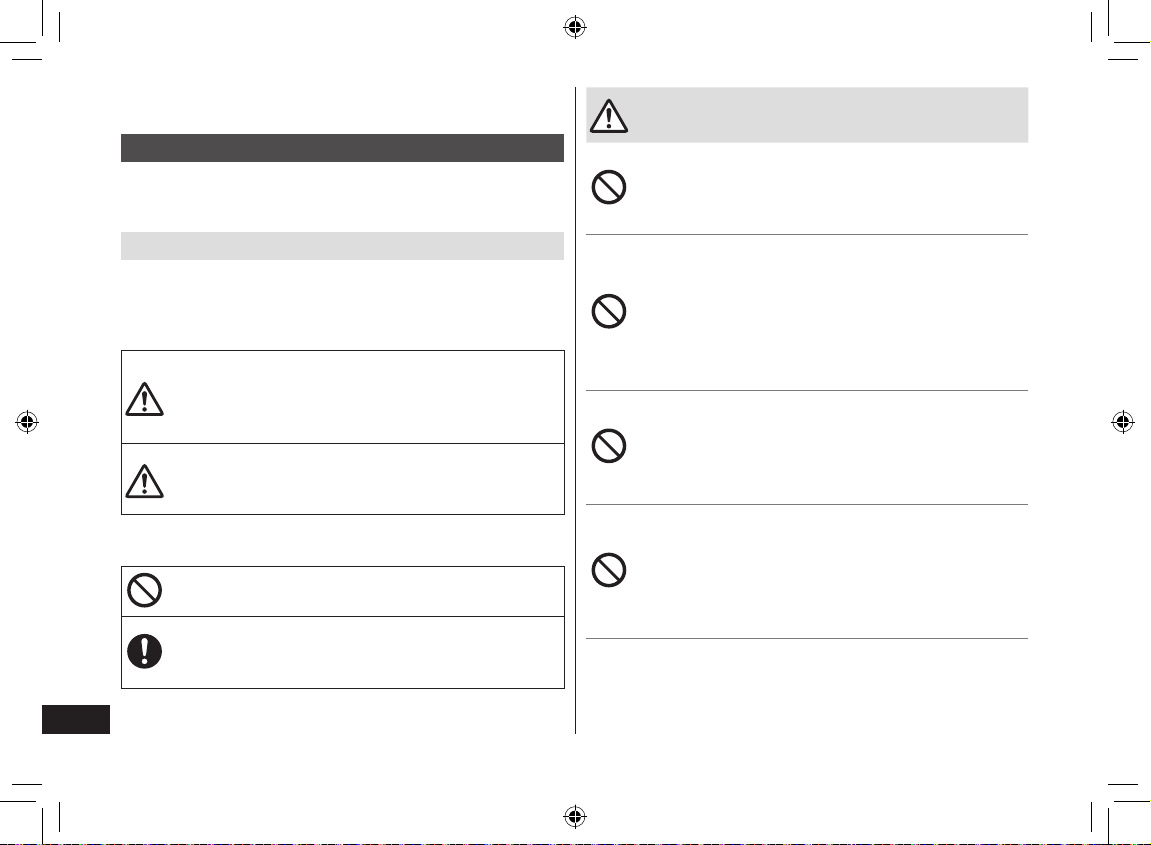The width and height of the screenshot is (1151, 845).
Task: Click the black exclamation mark circle icon
Action: tap(145, 651)
